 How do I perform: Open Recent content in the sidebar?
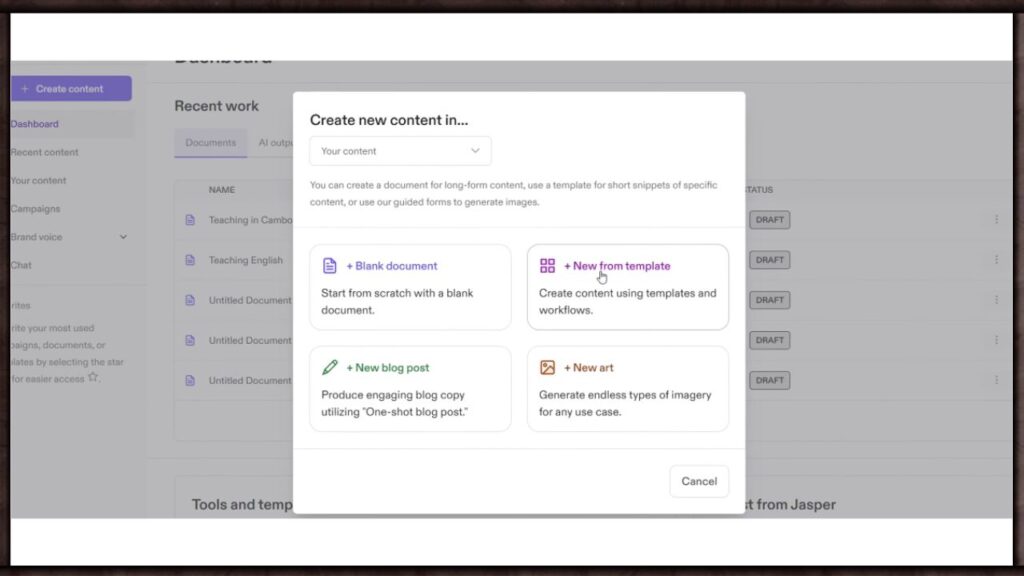coord(44,152)
